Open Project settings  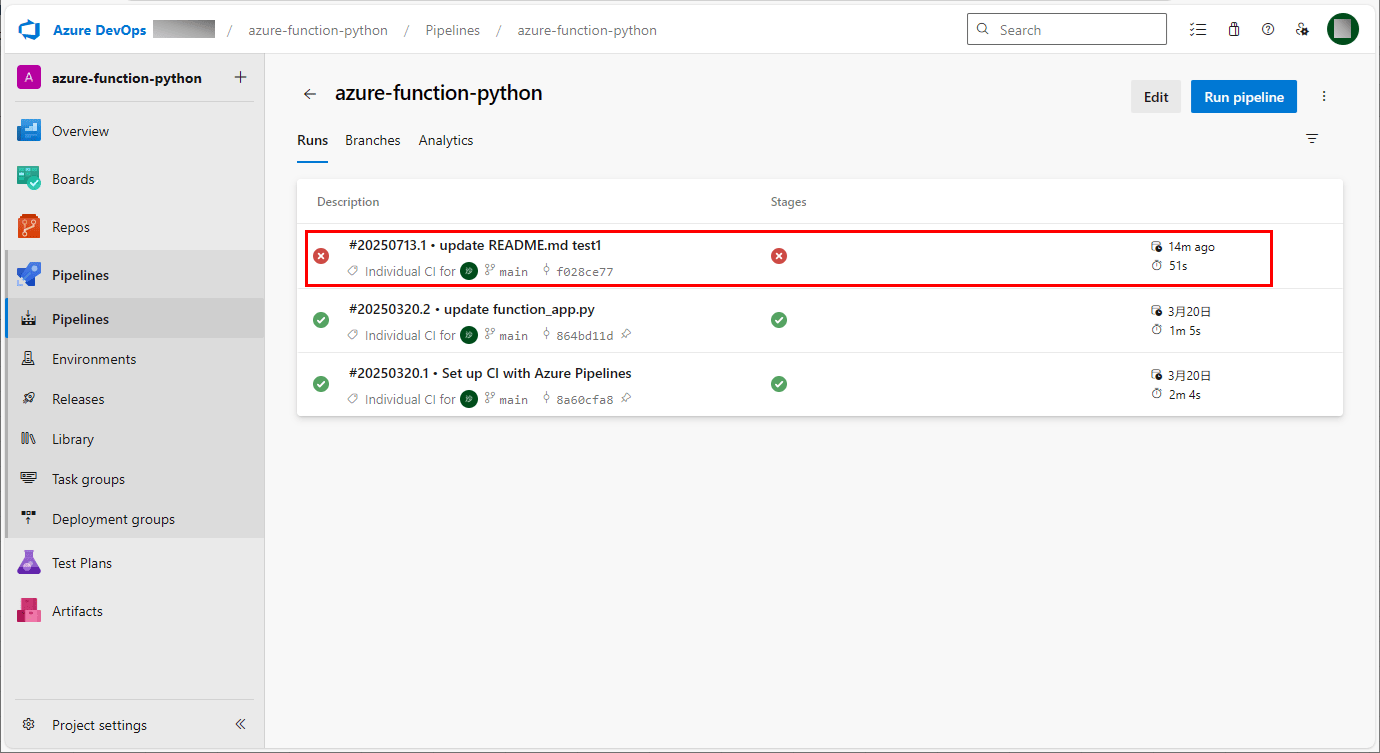coord(99,725)
